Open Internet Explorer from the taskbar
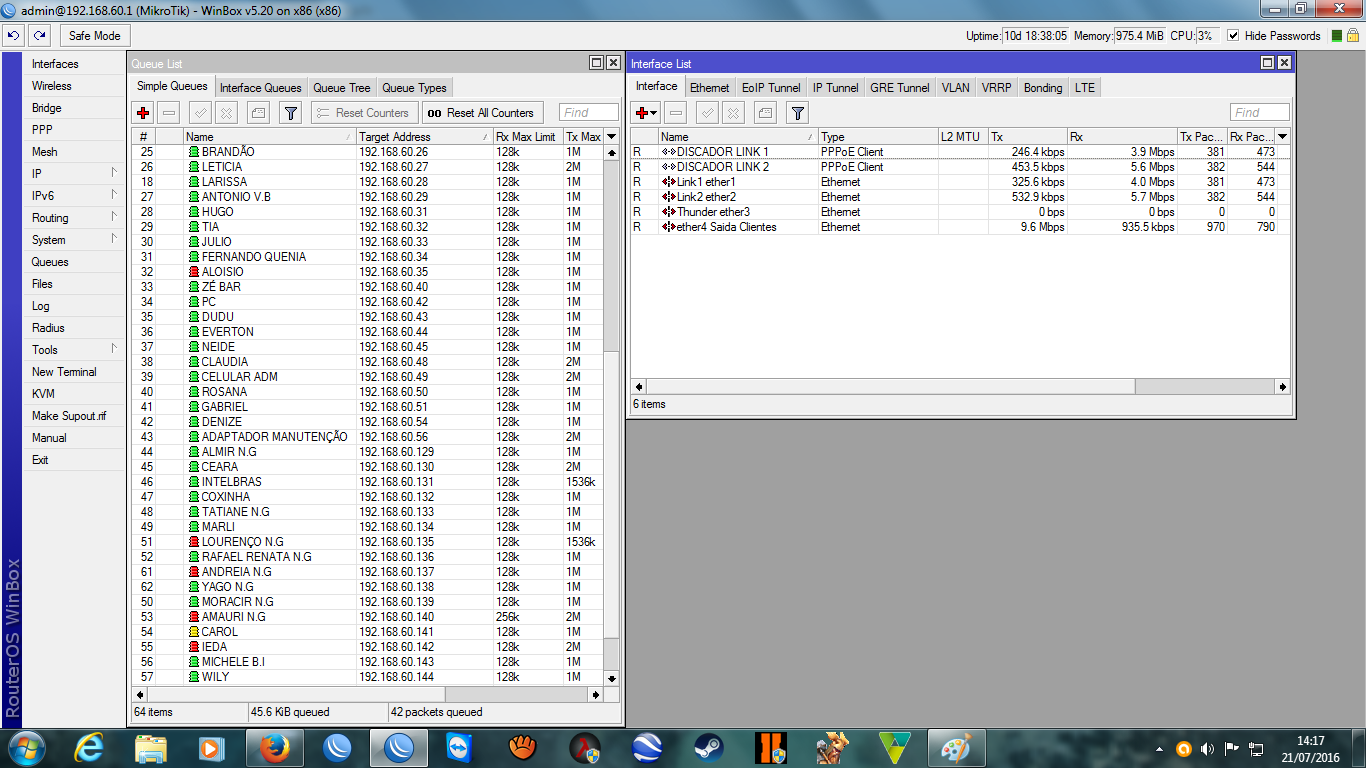 pyautogui.click(x=89, y=747)
